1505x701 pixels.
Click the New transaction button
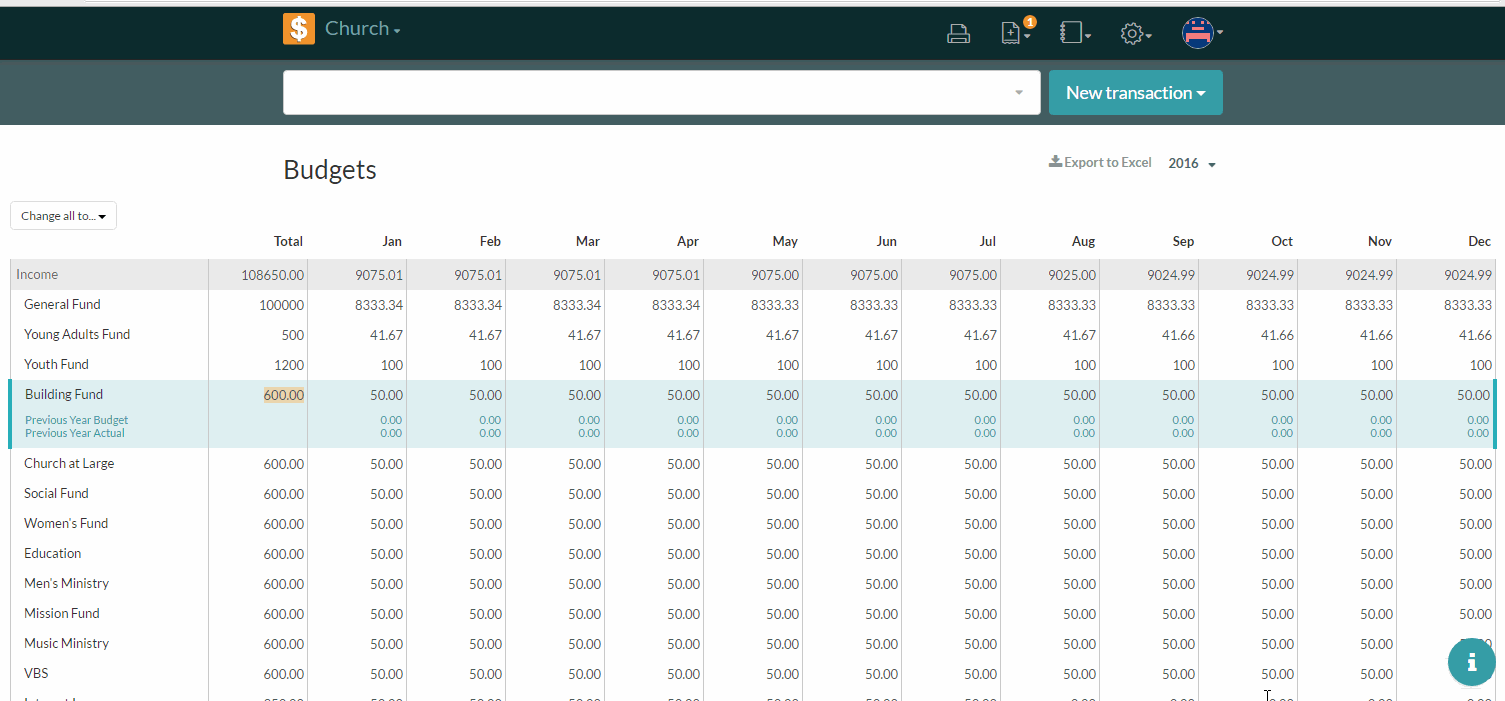click(x=1135, y=93)
